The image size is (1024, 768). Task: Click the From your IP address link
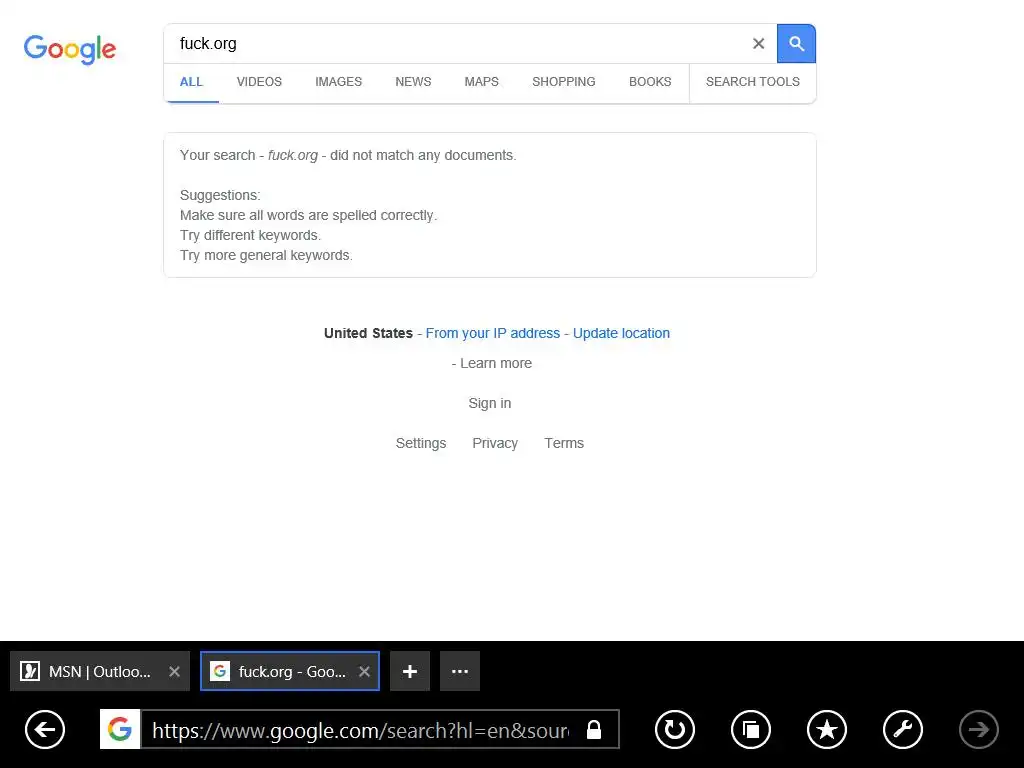tap(493, 333)
